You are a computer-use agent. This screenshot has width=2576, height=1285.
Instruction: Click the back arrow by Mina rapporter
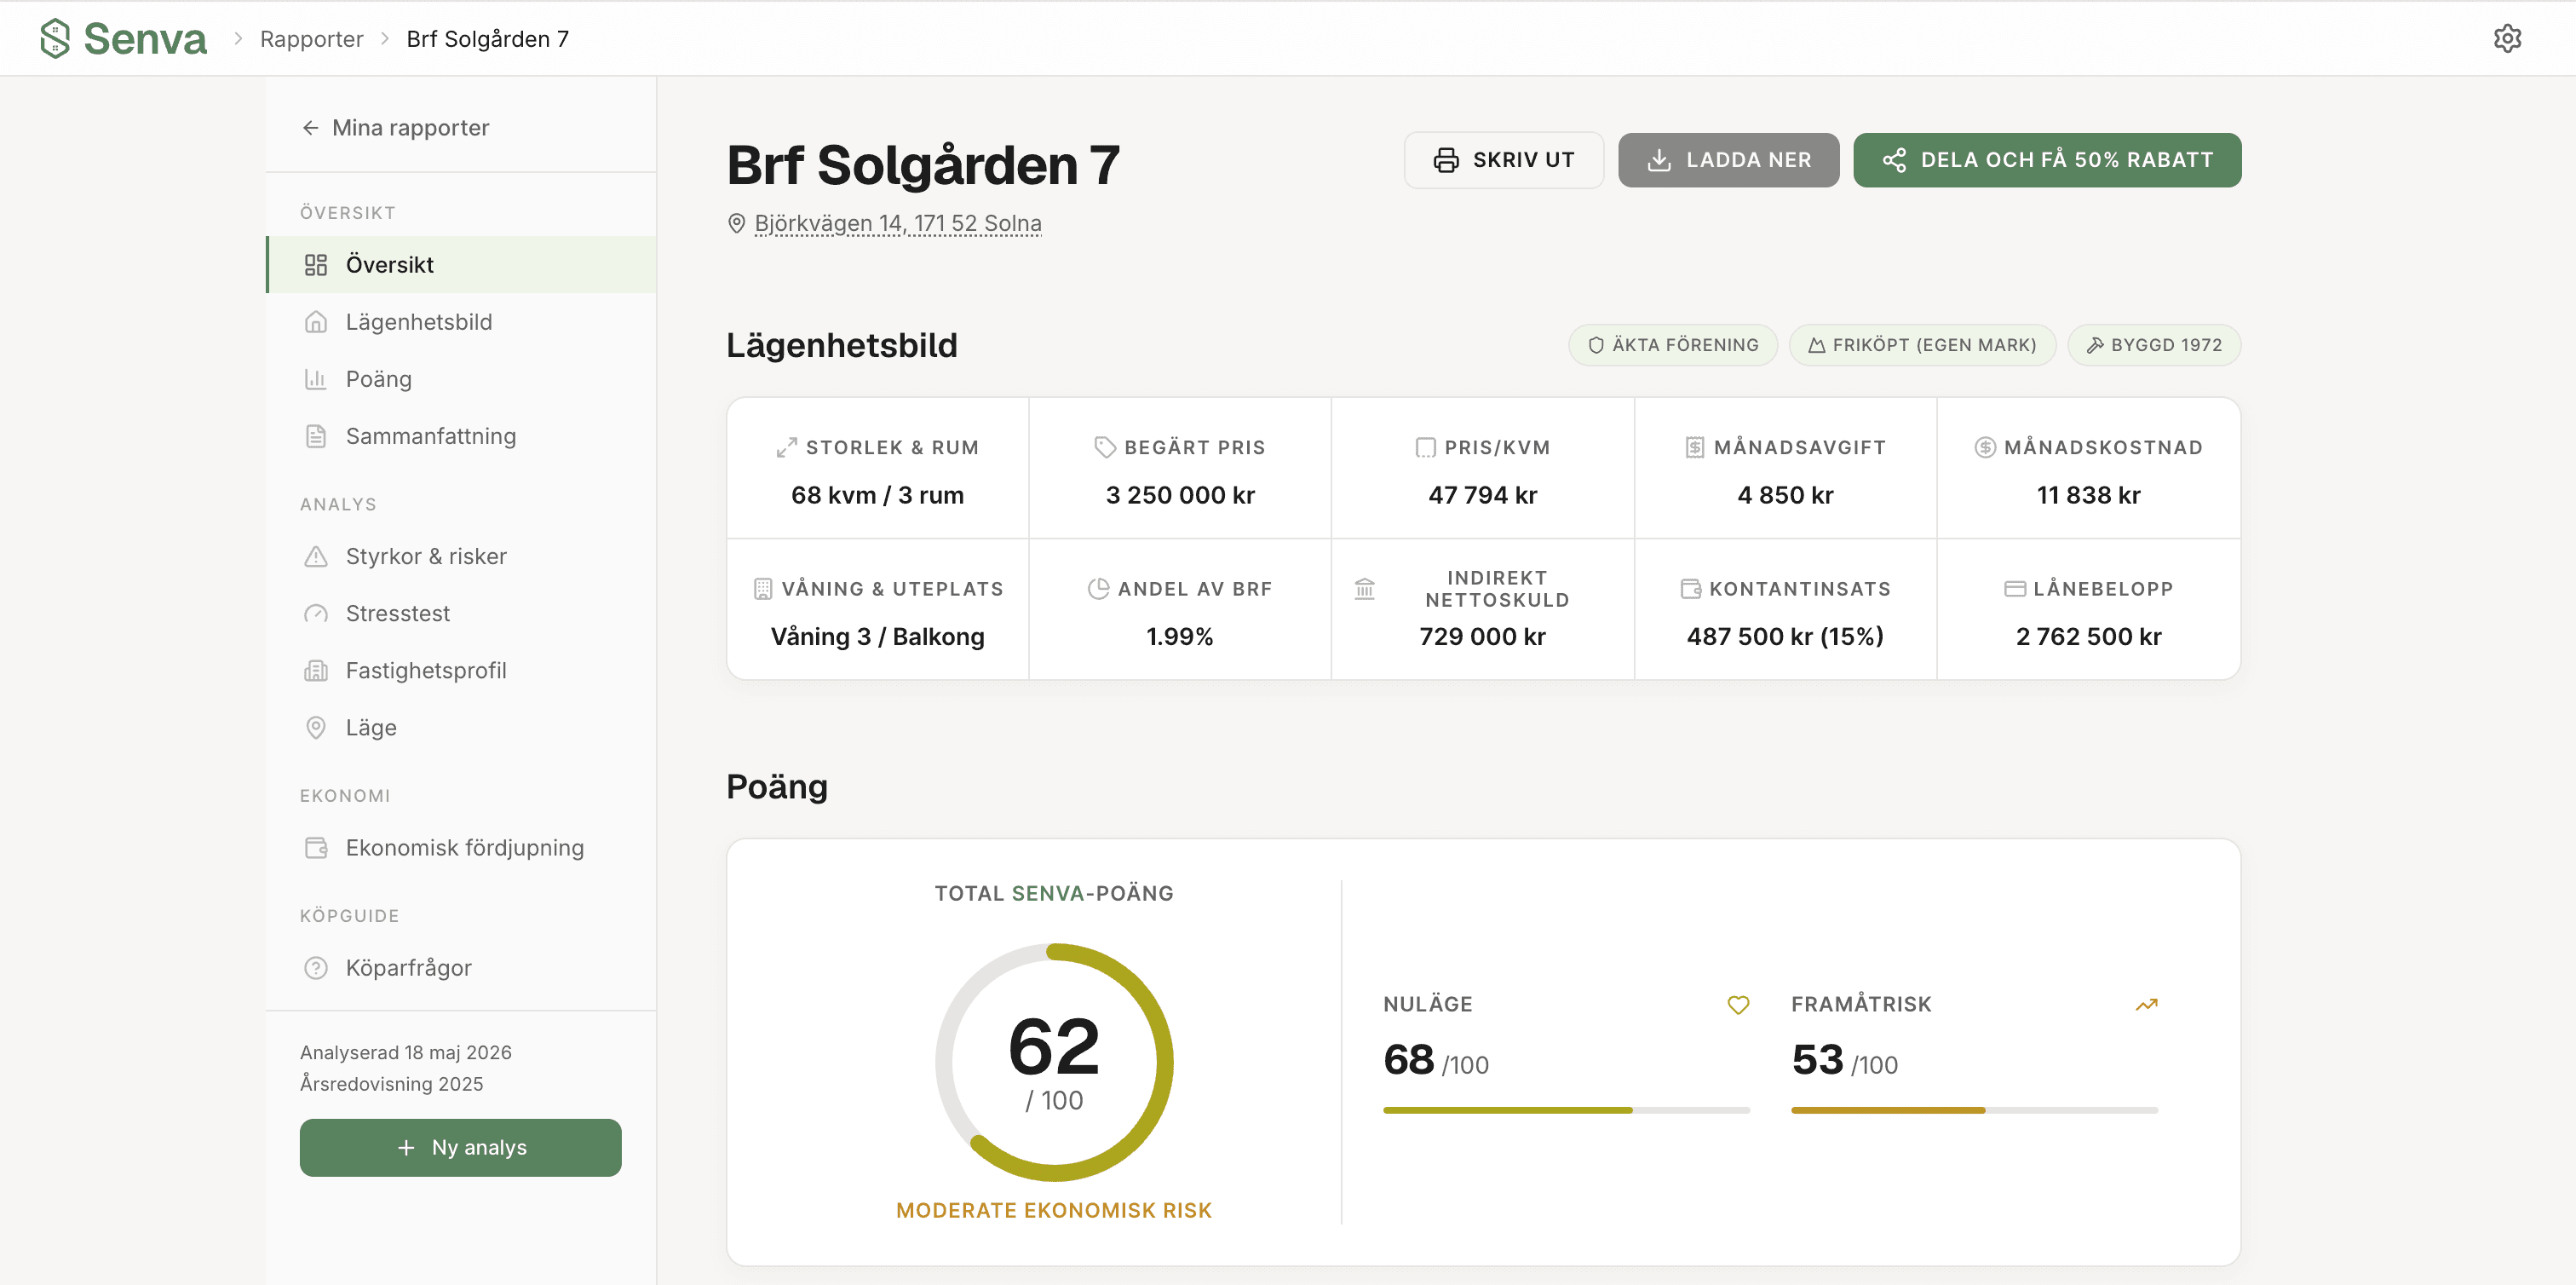pyautogui.click(x=310, y=127)
